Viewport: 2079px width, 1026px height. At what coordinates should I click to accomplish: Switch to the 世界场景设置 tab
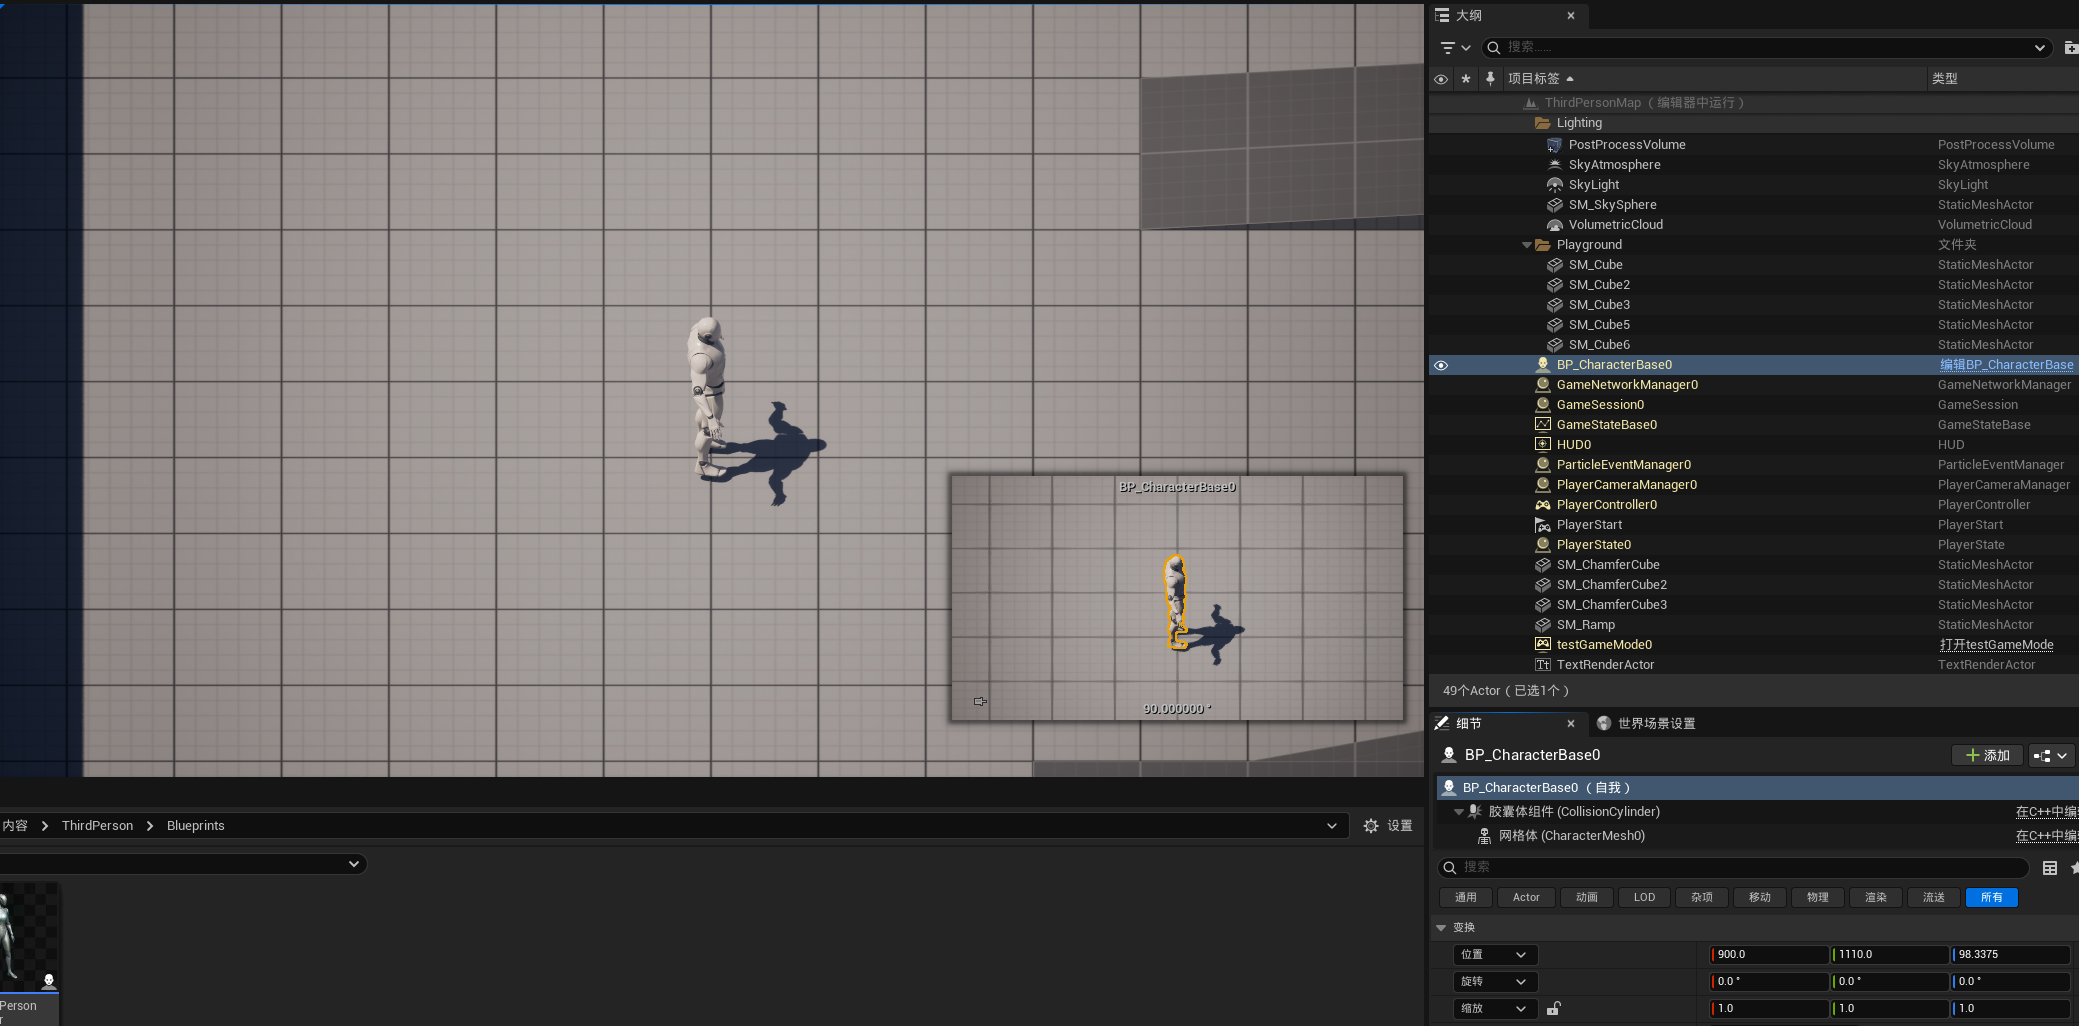tap(1645, 723)
